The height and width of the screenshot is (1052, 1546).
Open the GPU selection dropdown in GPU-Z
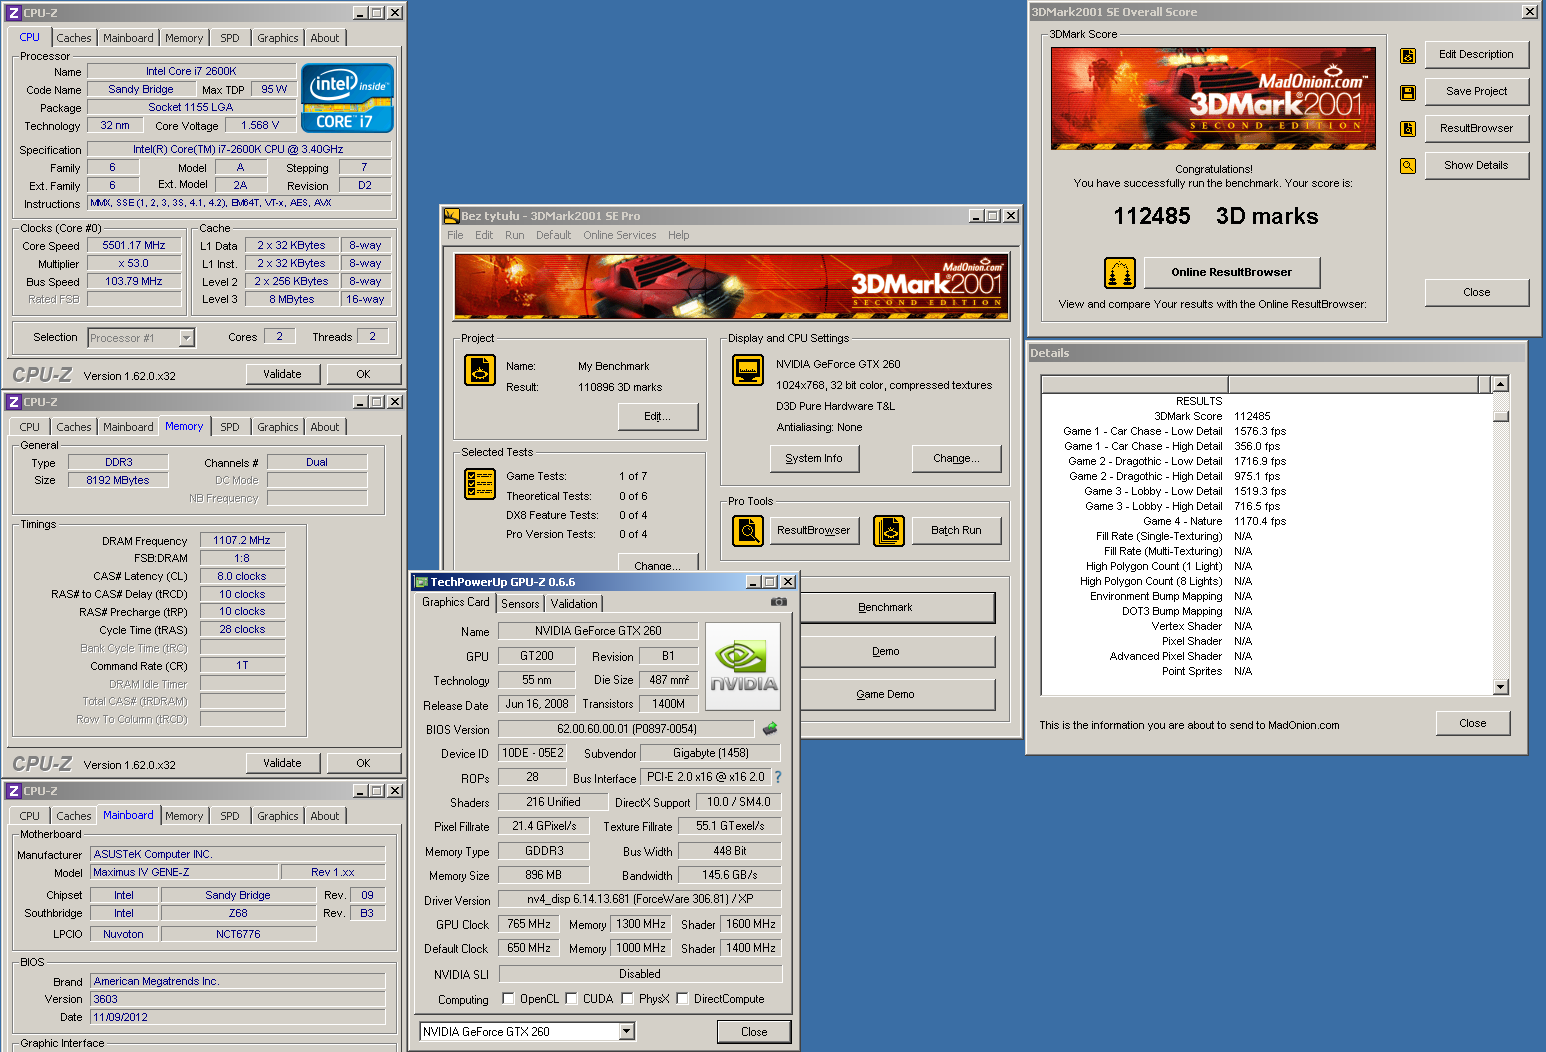pyautogui.click(x=626, y=1031)
